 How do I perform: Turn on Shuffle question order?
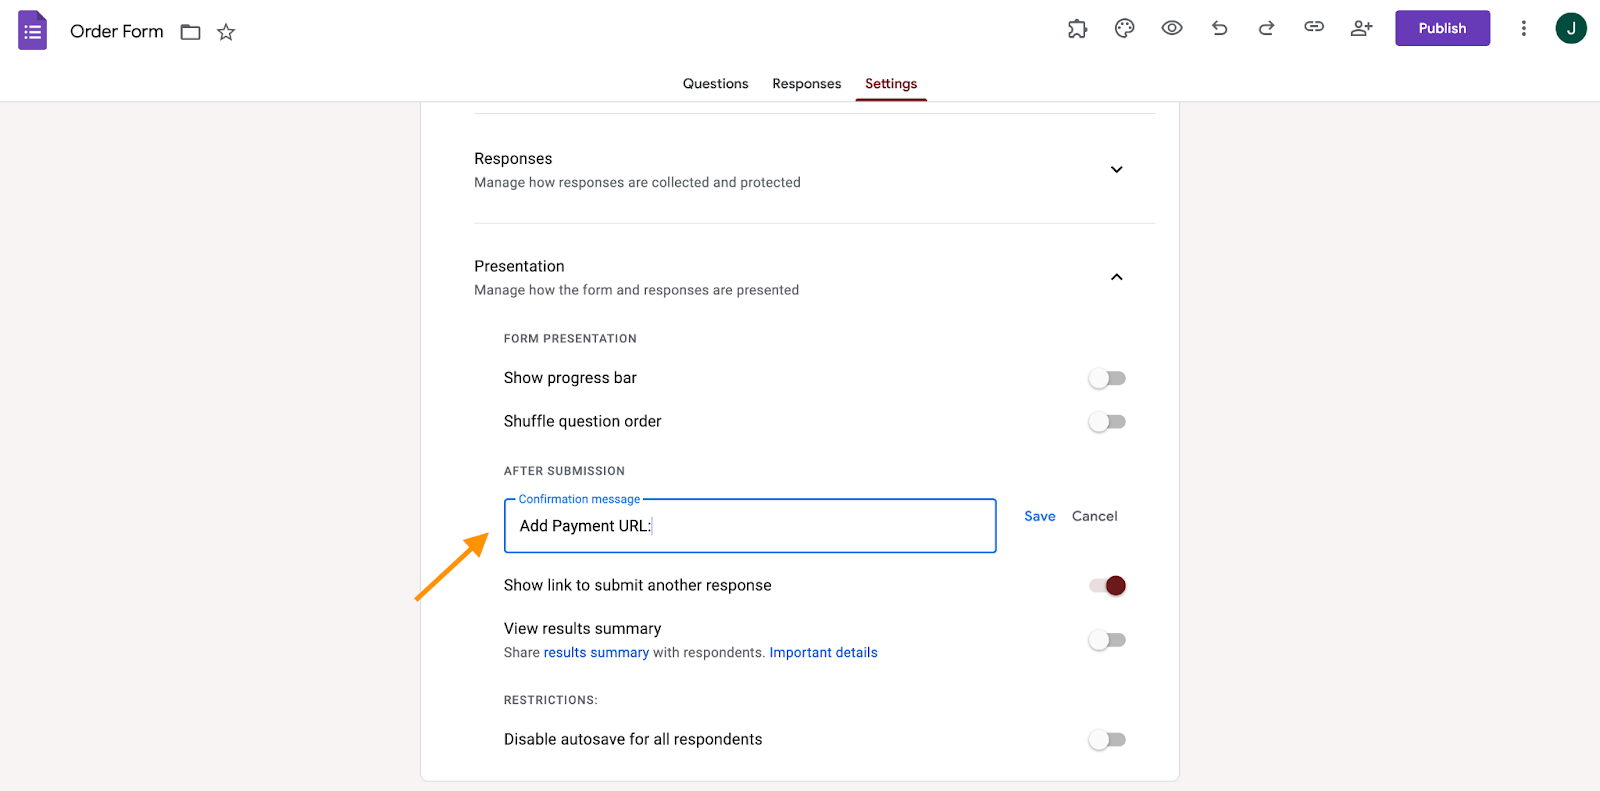pos(1107,422)
